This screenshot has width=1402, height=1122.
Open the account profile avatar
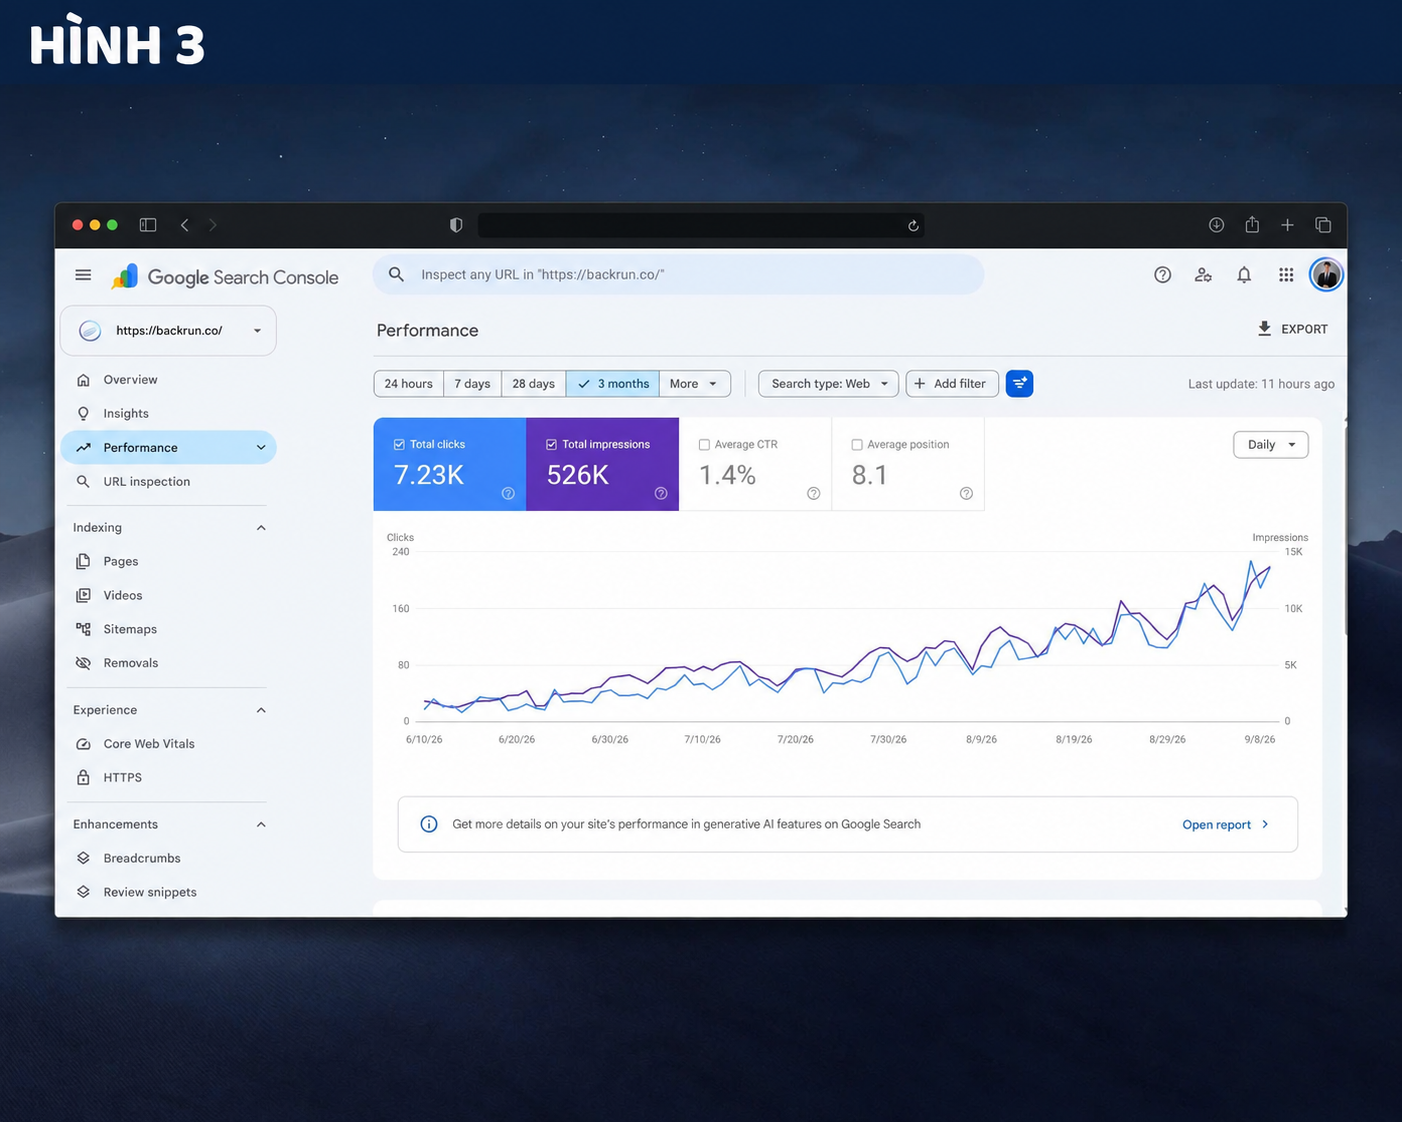(x=1326, y=275)
